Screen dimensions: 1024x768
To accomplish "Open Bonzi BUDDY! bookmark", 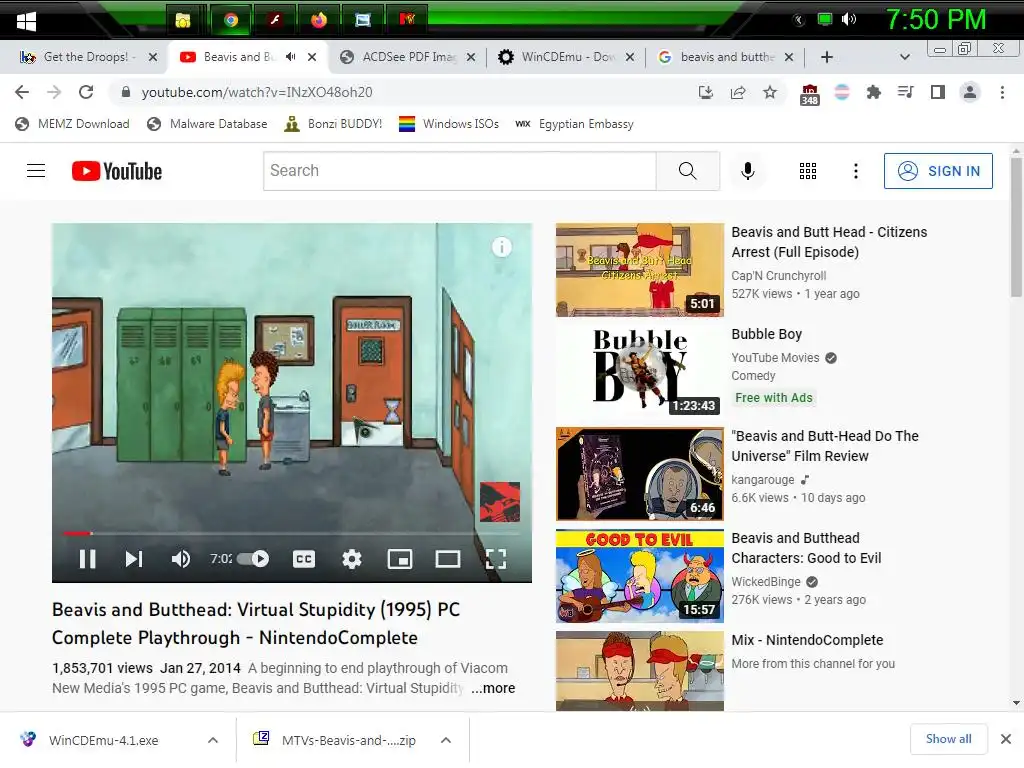I will (333, 124).
